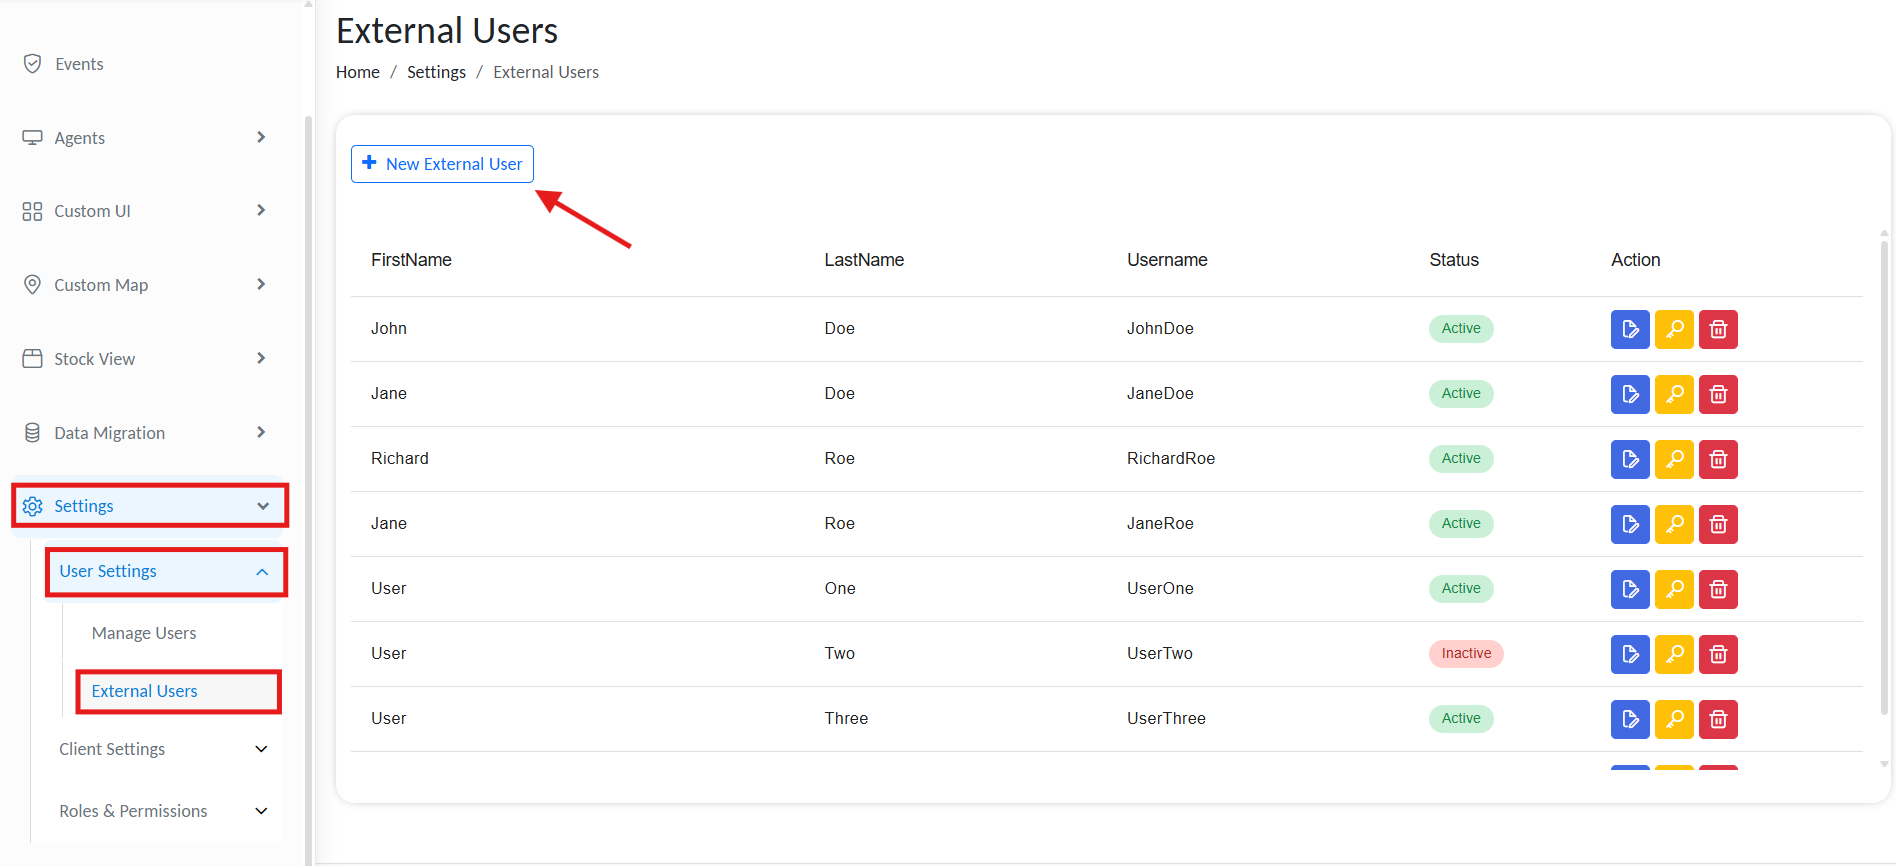Collapse the User Settings submenu
Viewport: 1896px width, 866px height.
166,572
